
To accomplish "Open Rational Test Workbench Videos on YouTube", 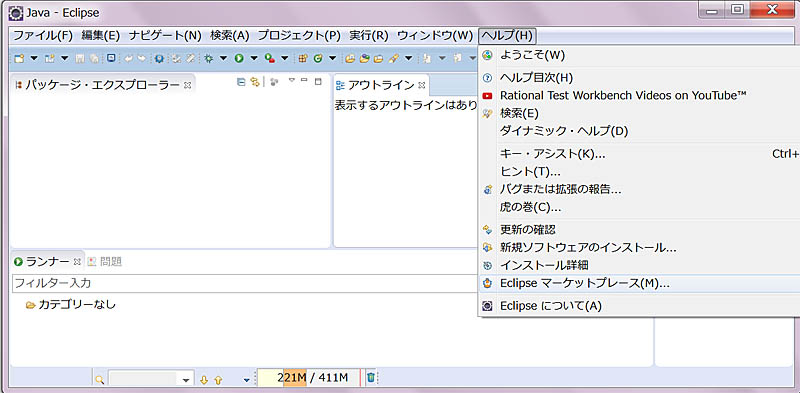I will (639, 95).
